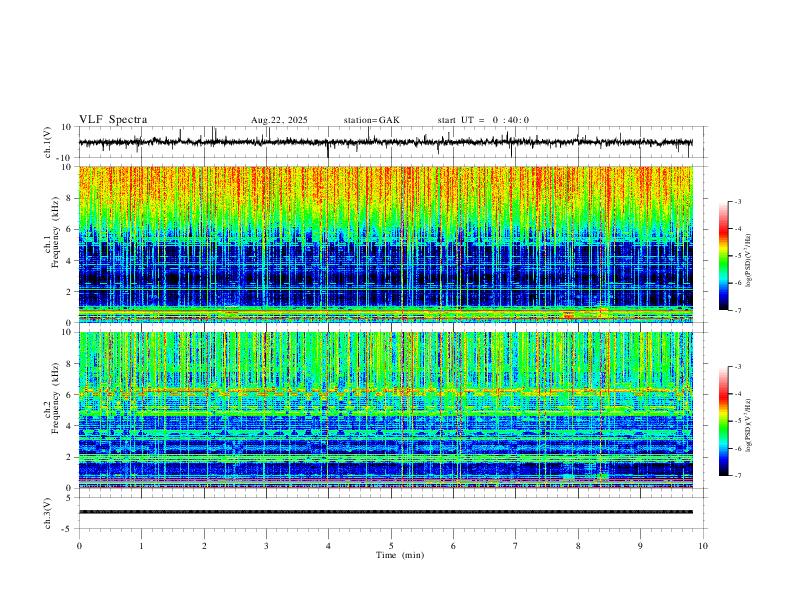Screen dimensions: 792x612
Task: Click the ch.2 spectrogram panel
Action: pyautogui.click(x=386, y=410)
